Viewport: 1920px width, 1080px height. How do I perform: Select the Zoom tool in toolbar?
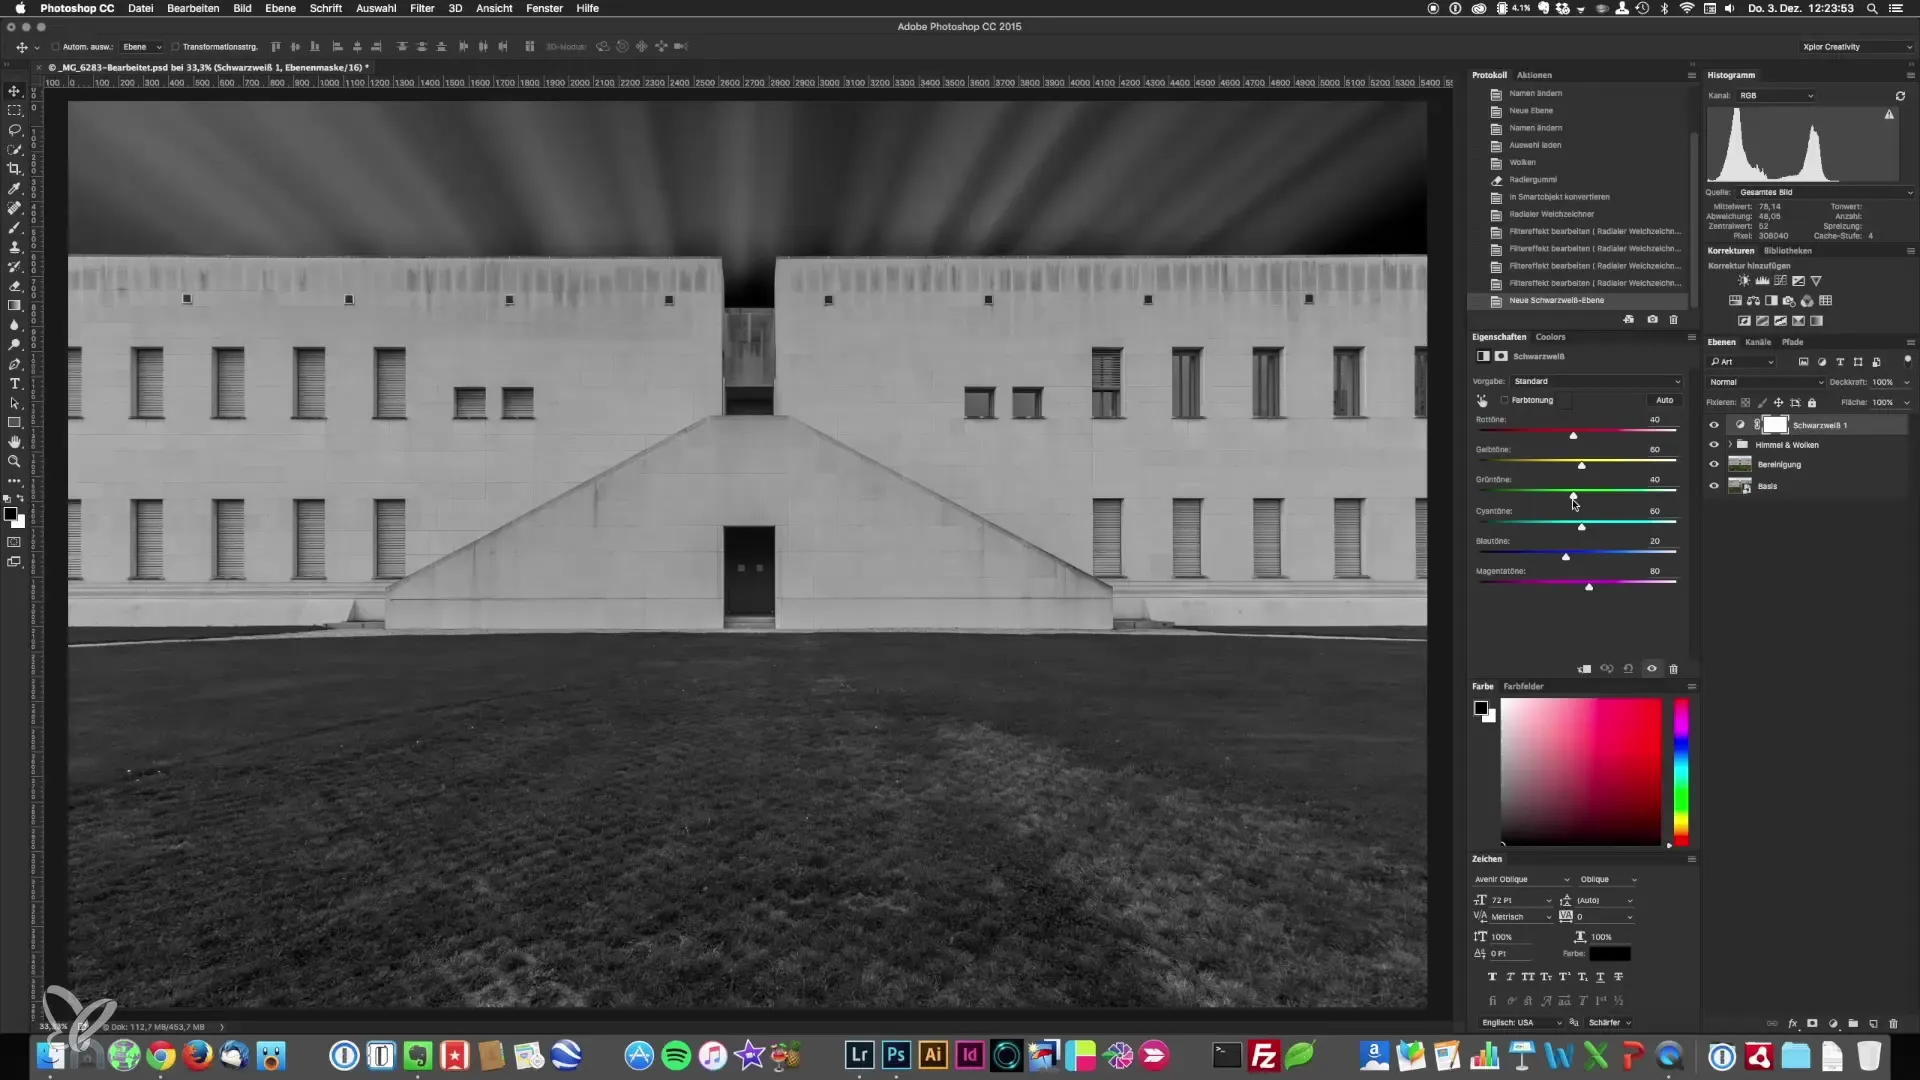tap(14, 462)
